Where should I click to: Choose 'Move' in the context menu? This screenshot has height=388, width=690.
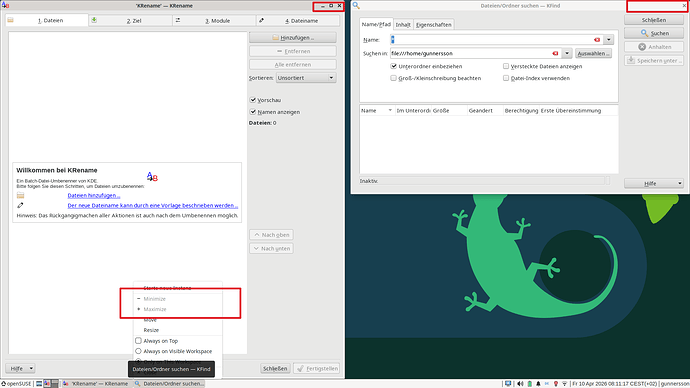(178, 320)
